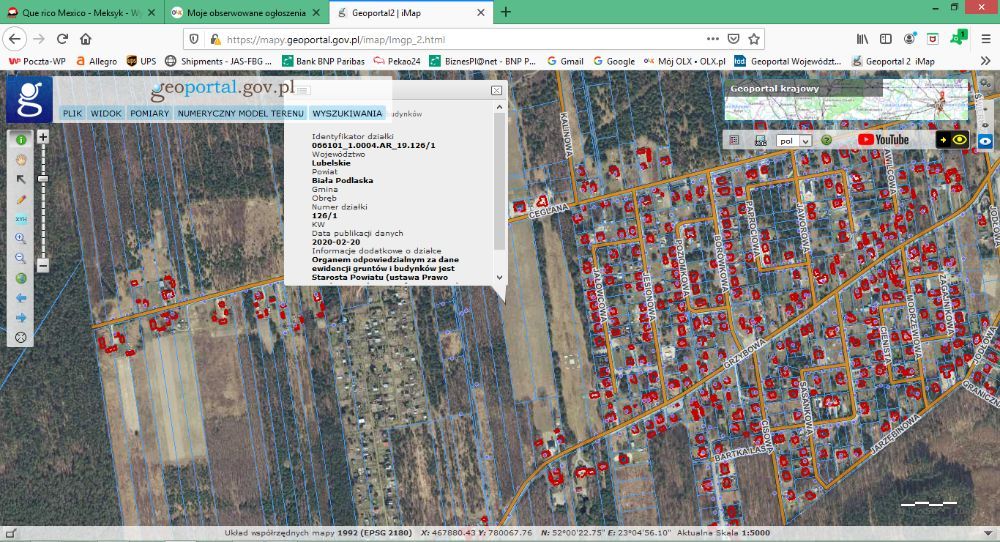The image size is (1000, 542).
Task: Go to previous map view arrow
Action: point(20,298)
